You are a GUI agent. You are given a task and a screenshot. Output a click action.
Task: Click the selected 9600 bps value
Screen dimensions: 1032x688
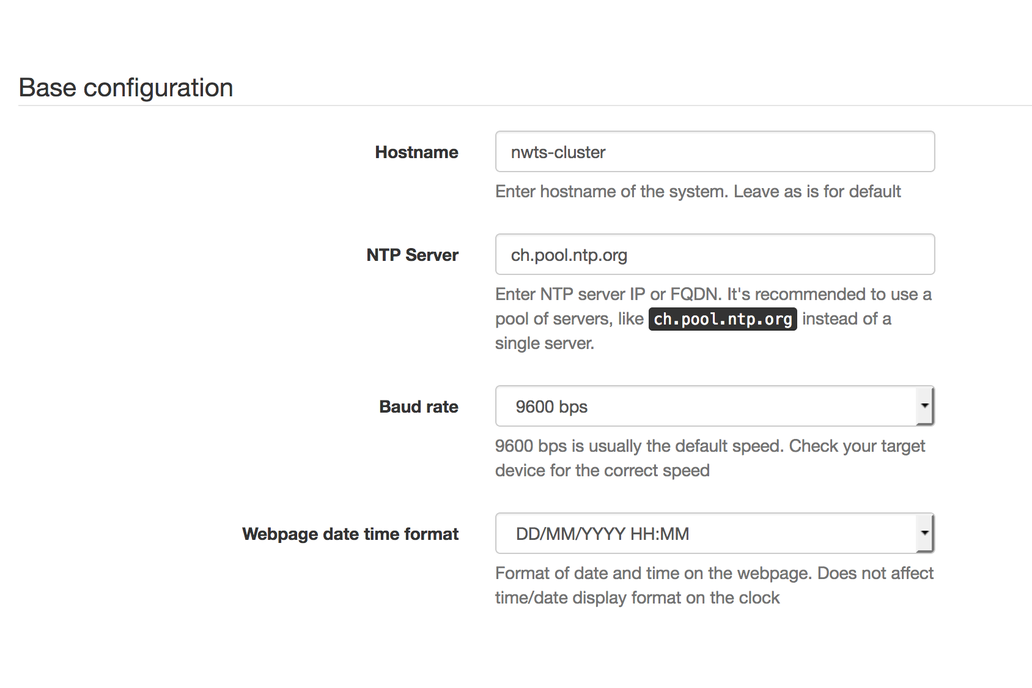click(x=551, y=407)
